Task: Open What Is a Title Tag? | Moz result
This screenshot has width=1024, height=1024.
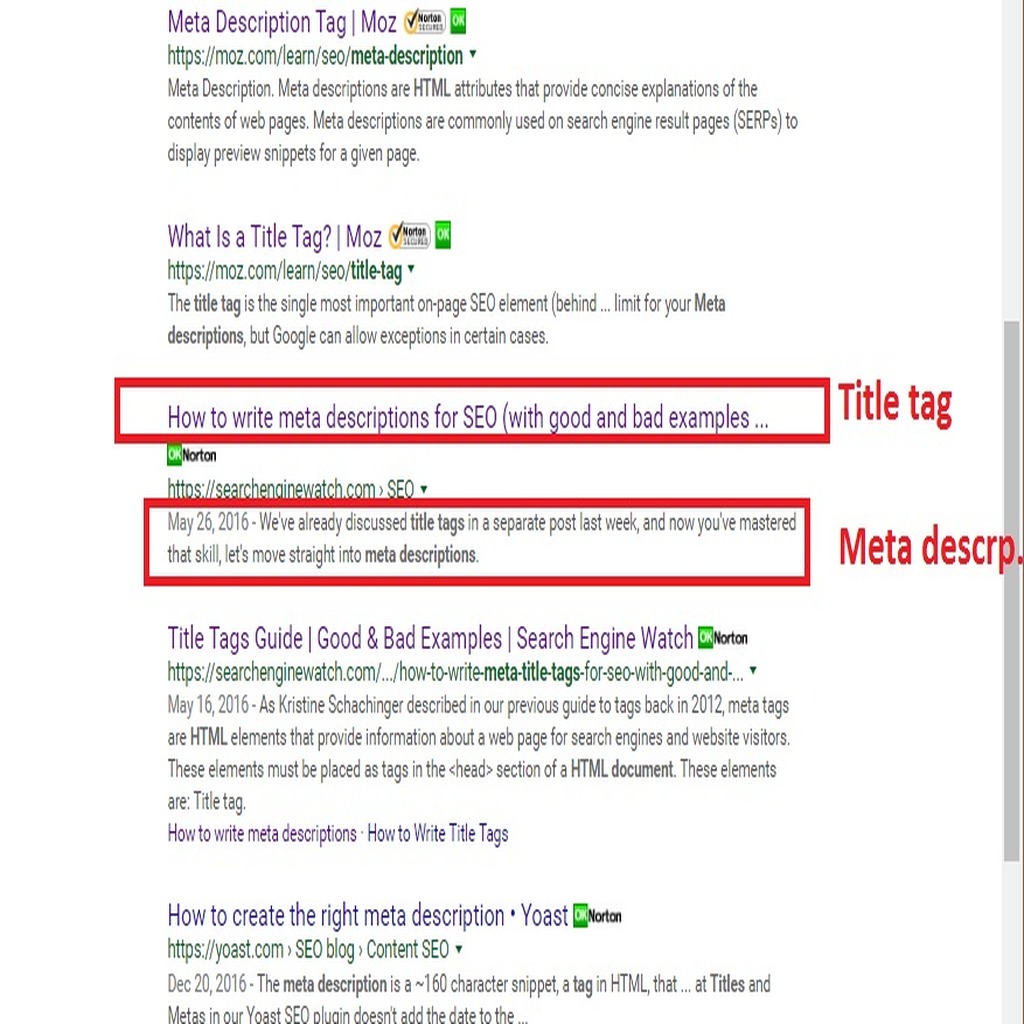Action: [x=274, y=237]
